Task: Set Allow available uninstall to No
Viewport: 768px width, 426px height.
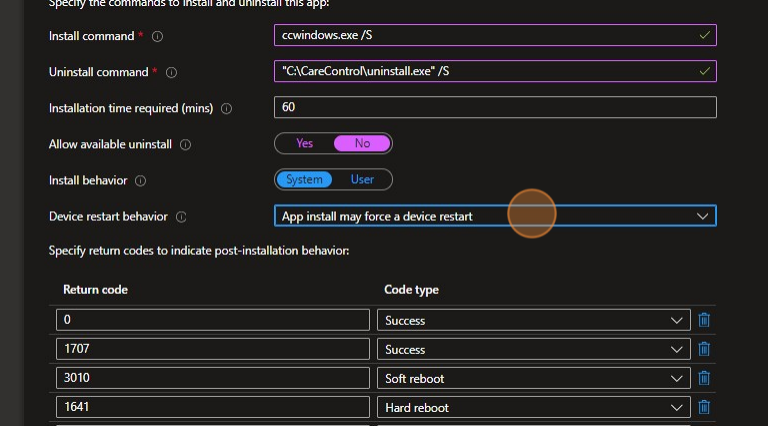Action: (362, 144)
